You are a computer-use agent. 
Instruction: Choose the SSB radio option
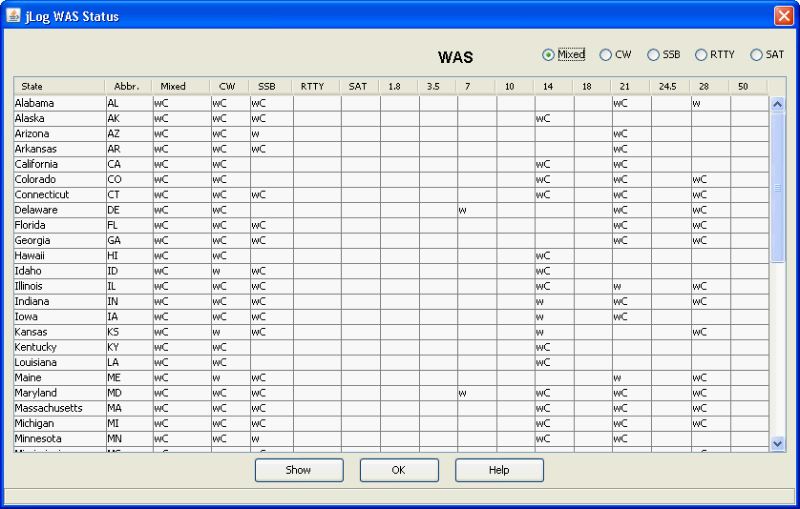[x=653, y=55]
